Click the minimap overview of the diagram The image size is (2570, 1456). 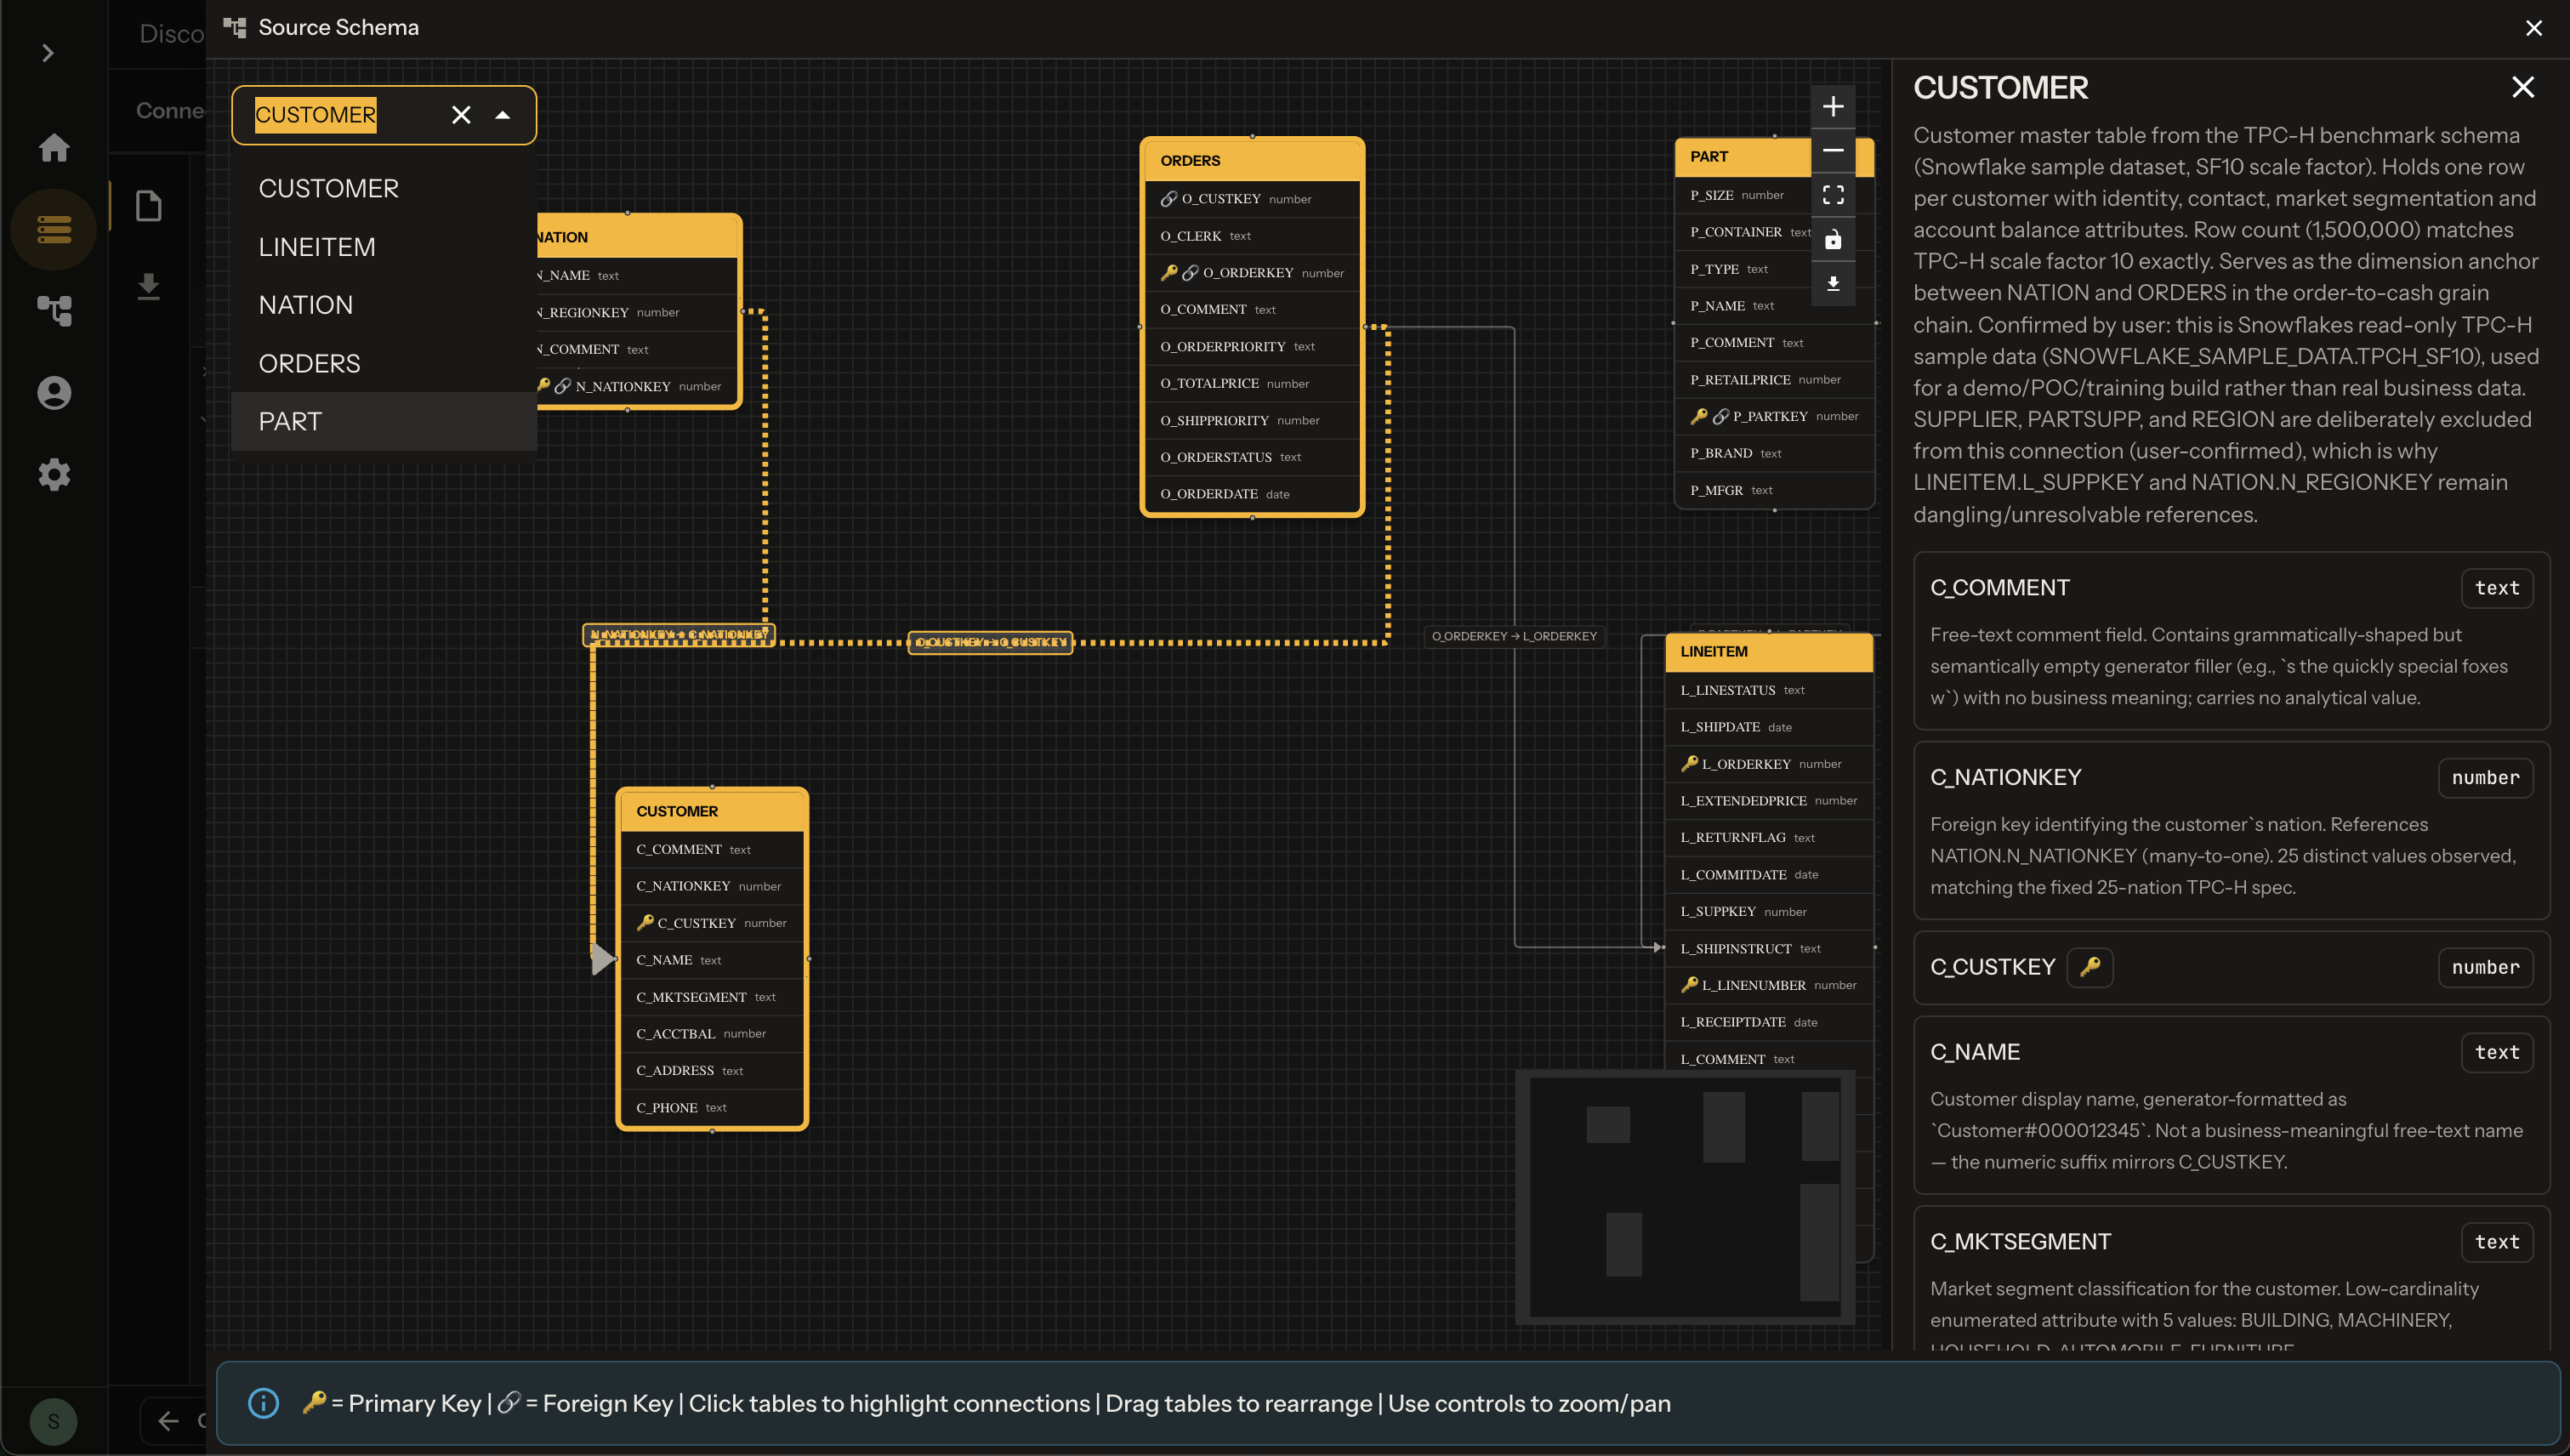tap(1685, 1197)
